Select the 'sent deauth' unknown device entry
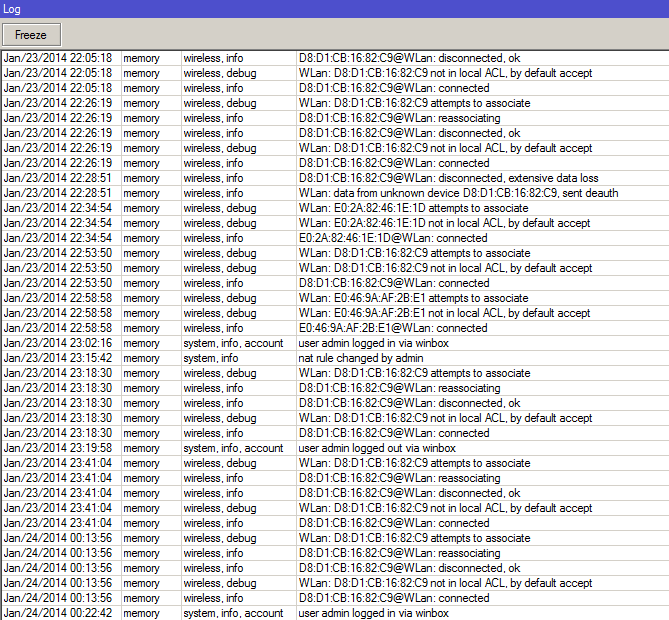Viewport: 669px width, 620px height. click(458, 193)
